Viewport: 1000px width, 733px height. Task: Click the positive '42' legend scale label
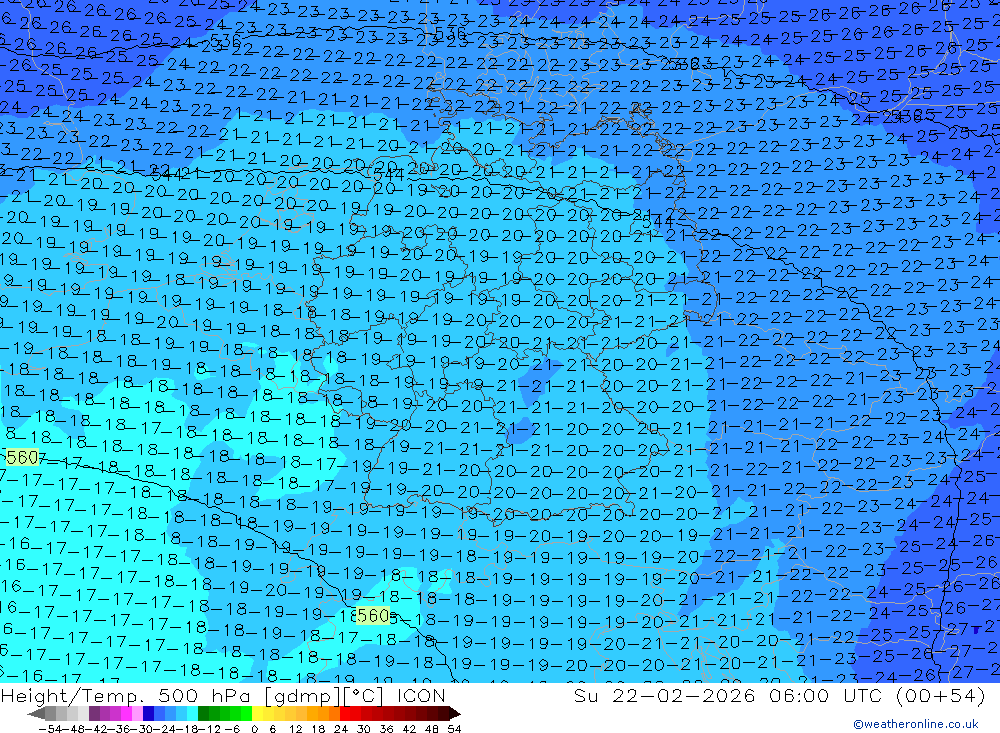tap(409, 729)
